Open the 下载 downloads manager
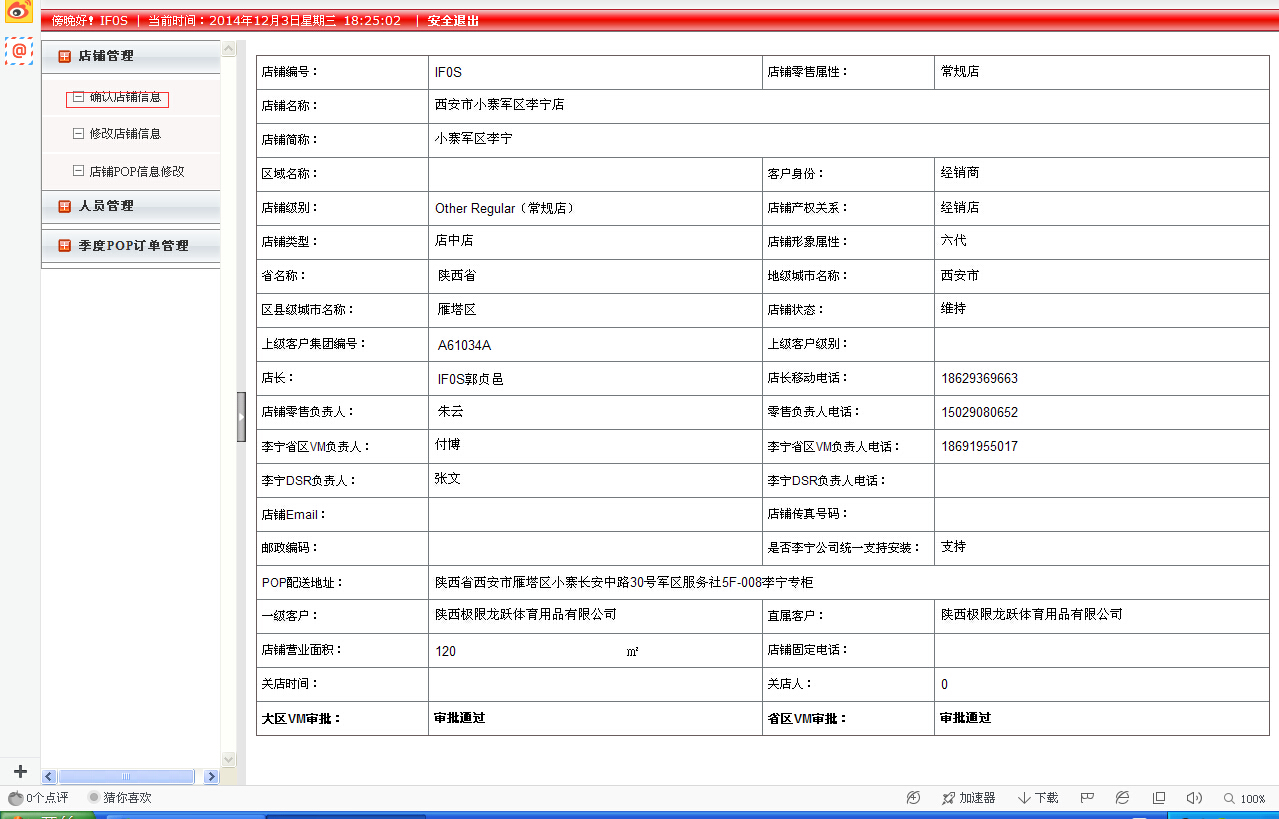The image size is (1279, 819). pos(1038,798)
